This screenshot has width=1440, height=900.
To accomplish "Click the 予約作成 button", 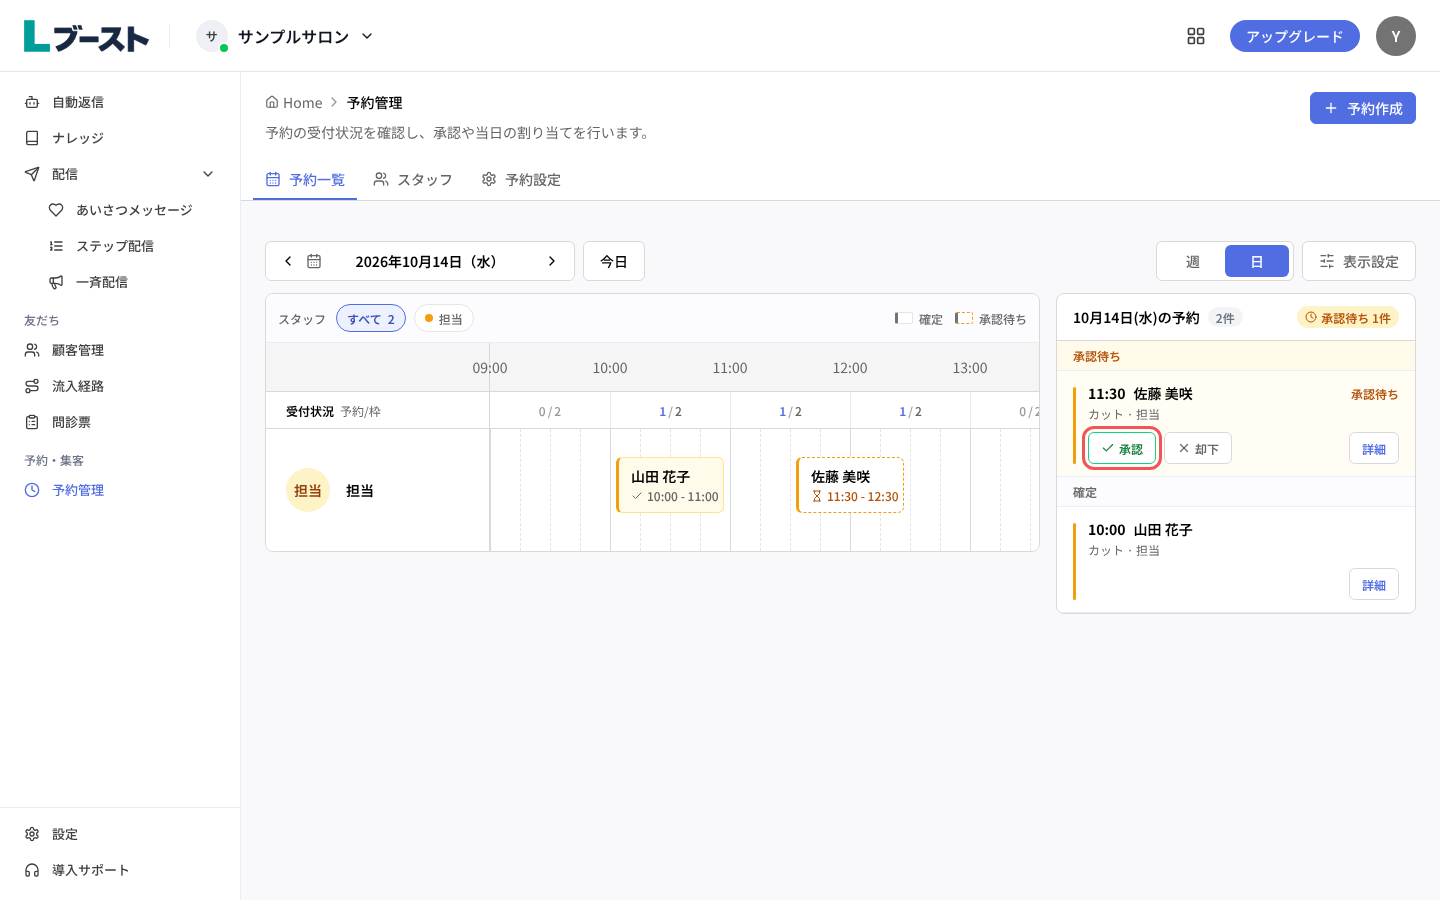I will pos(1363,108).
